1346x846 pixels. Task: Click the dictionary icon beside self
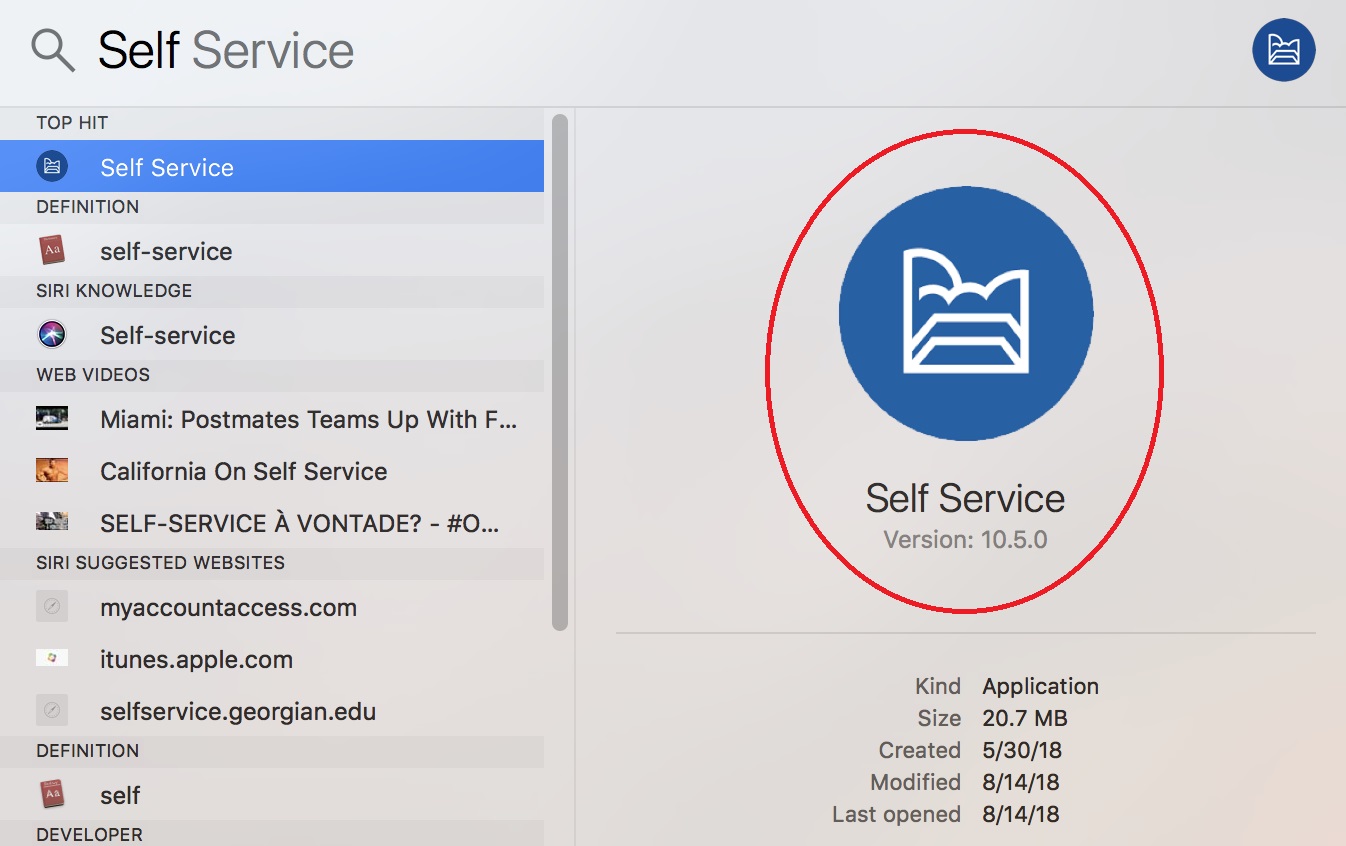(x=52, y=794)
